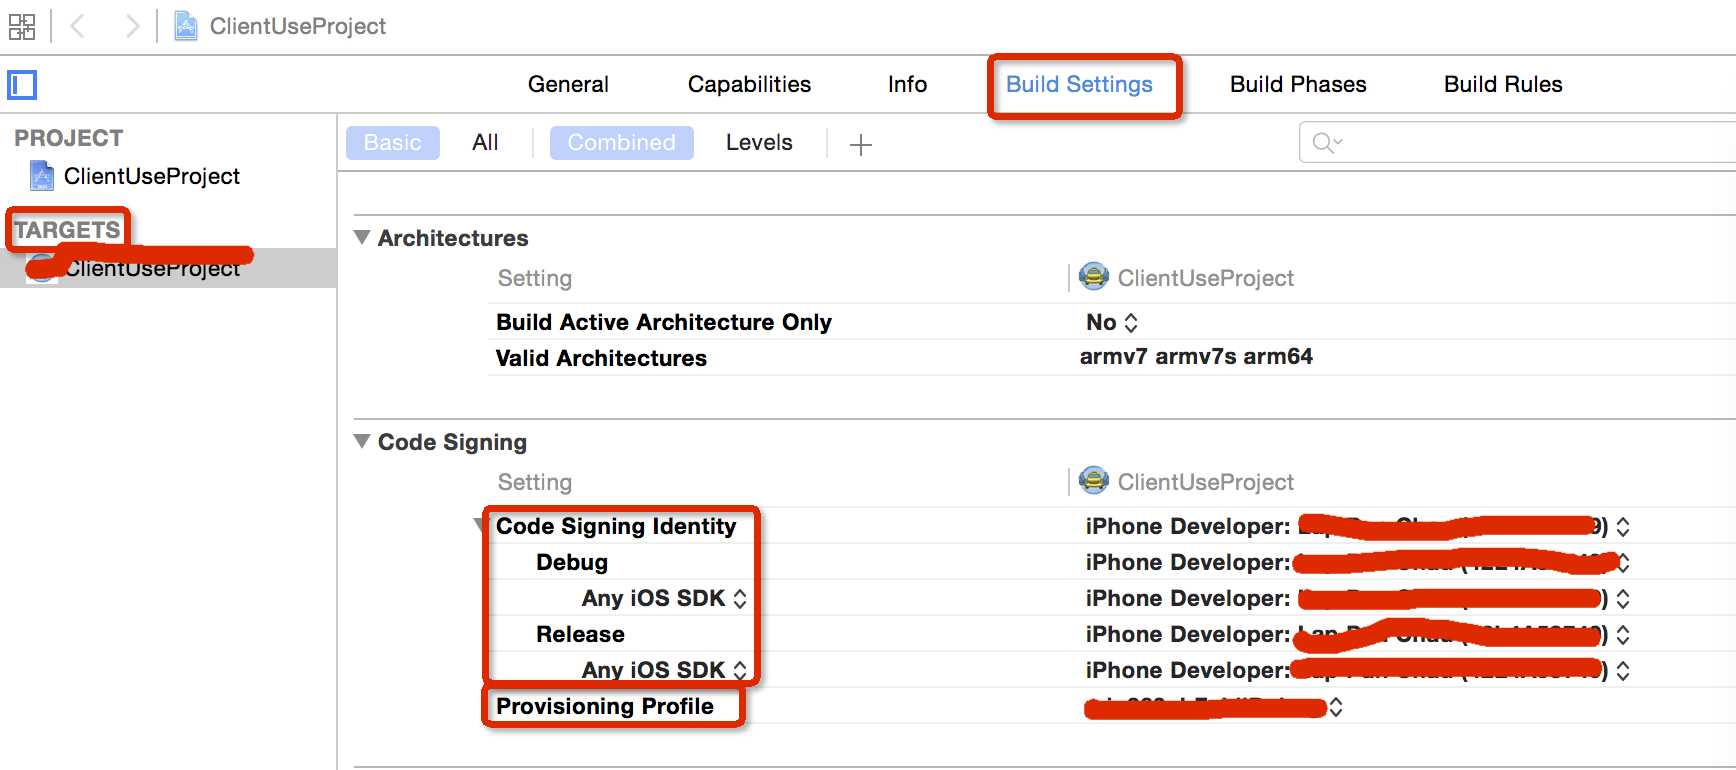Viewport: 1736px width, 770px height.
Task: Click the ClientUseProject column title in Architectures
Action: [x=1205, y=278]
